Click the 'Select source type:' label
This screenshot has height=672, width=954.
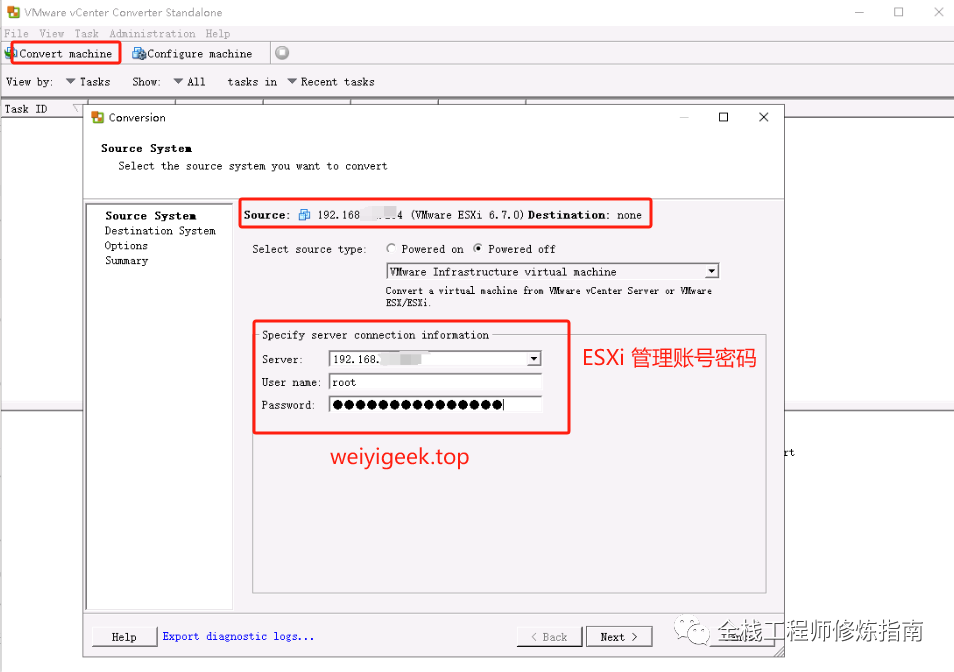click(309, 249)
